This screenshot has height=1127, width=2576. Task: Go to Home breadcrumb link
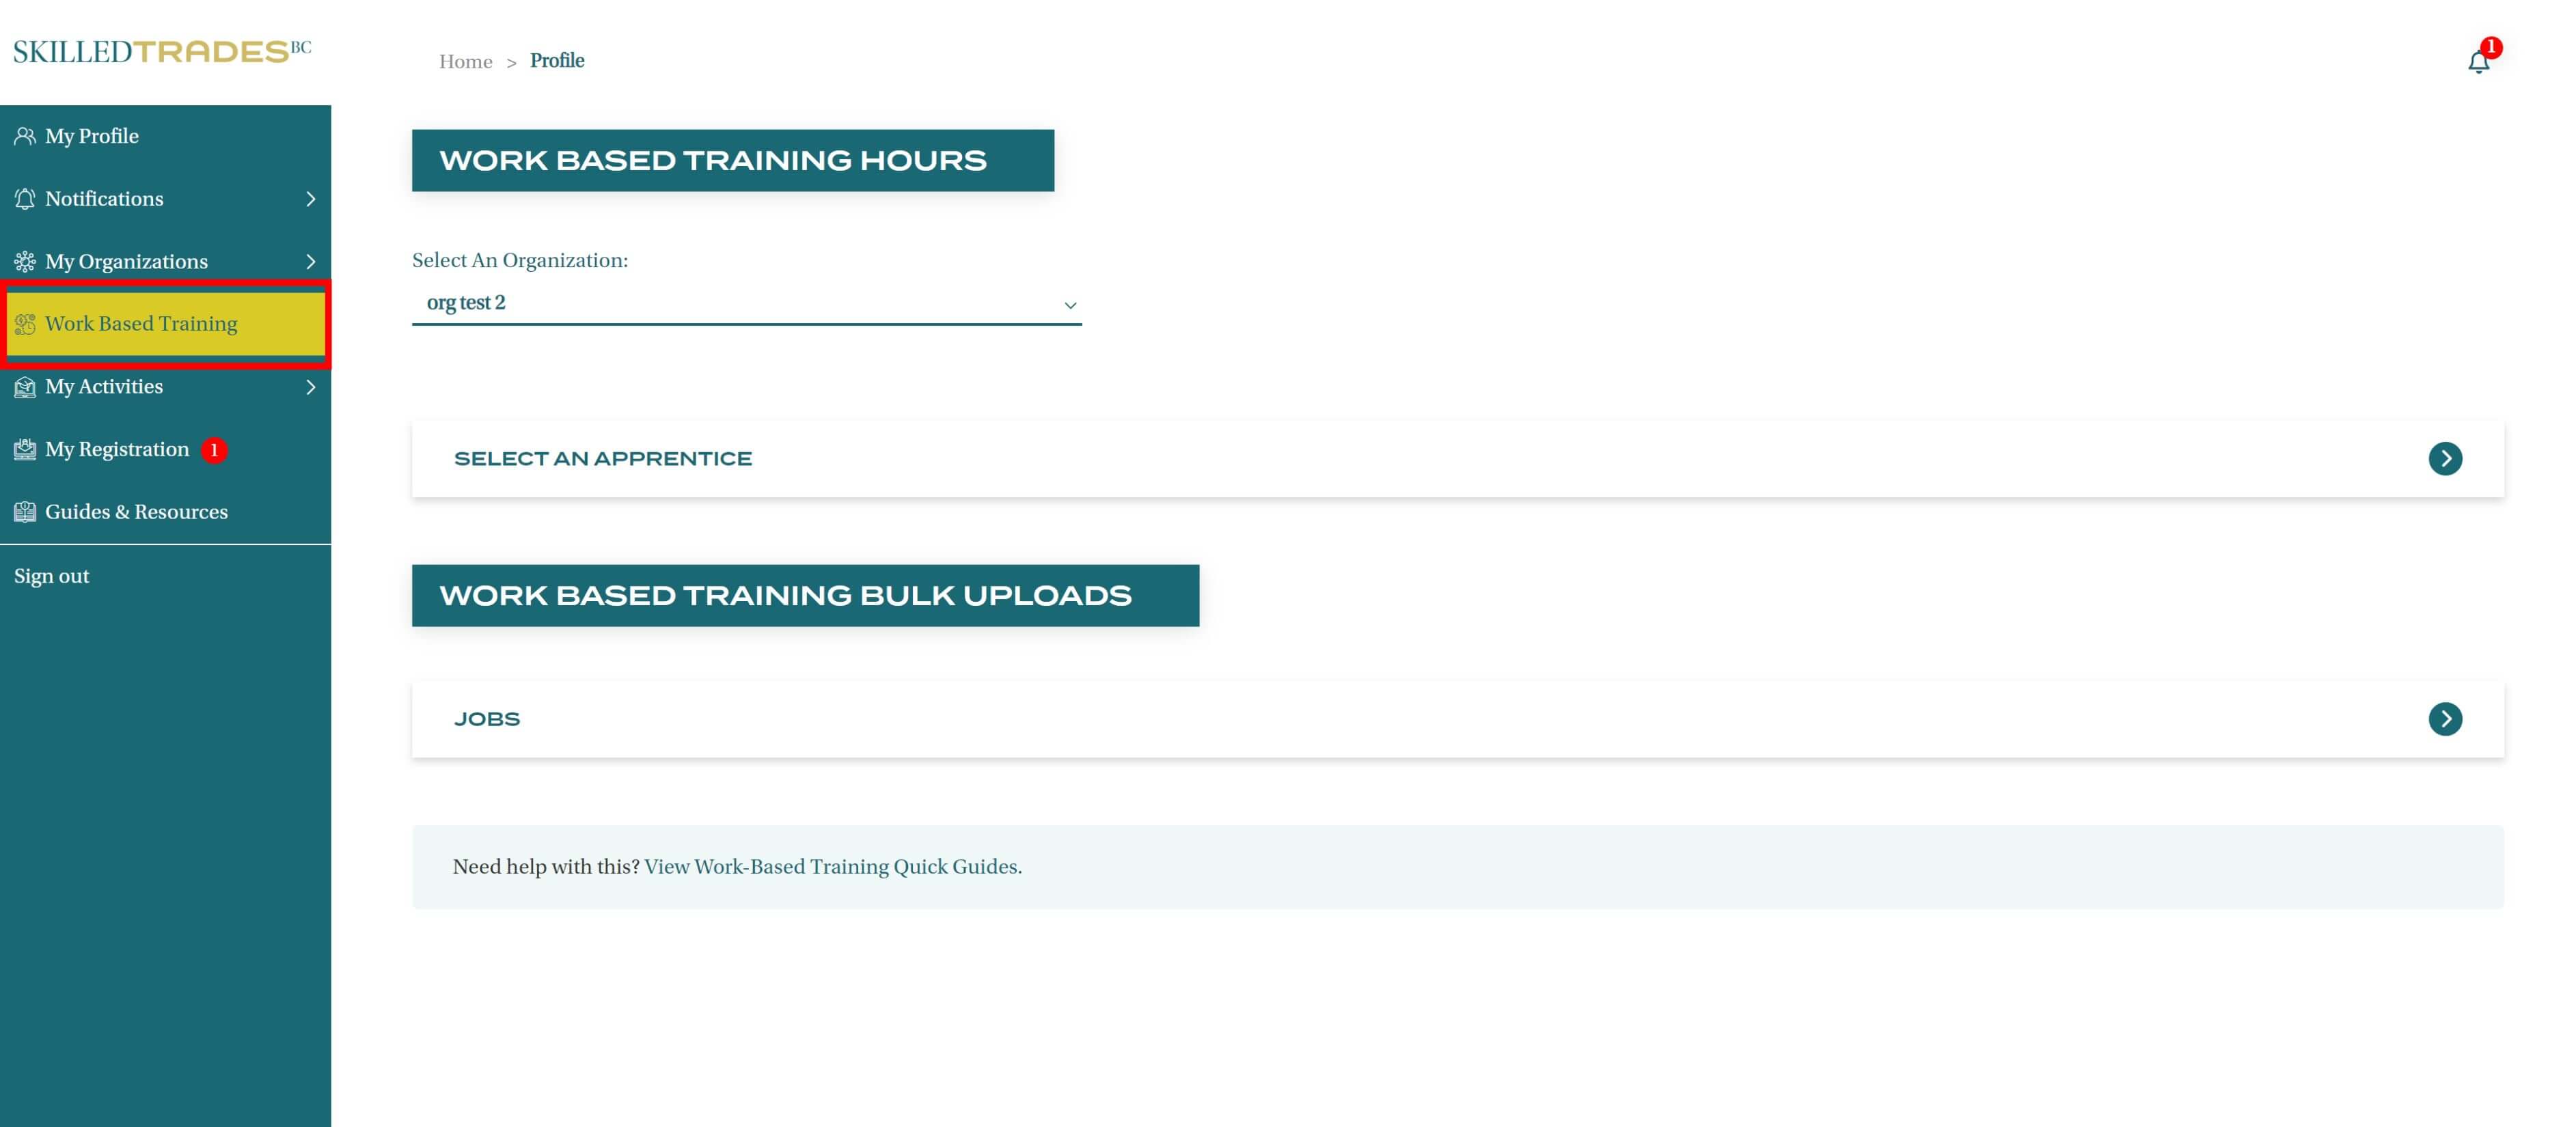click(x=465, y=62)
